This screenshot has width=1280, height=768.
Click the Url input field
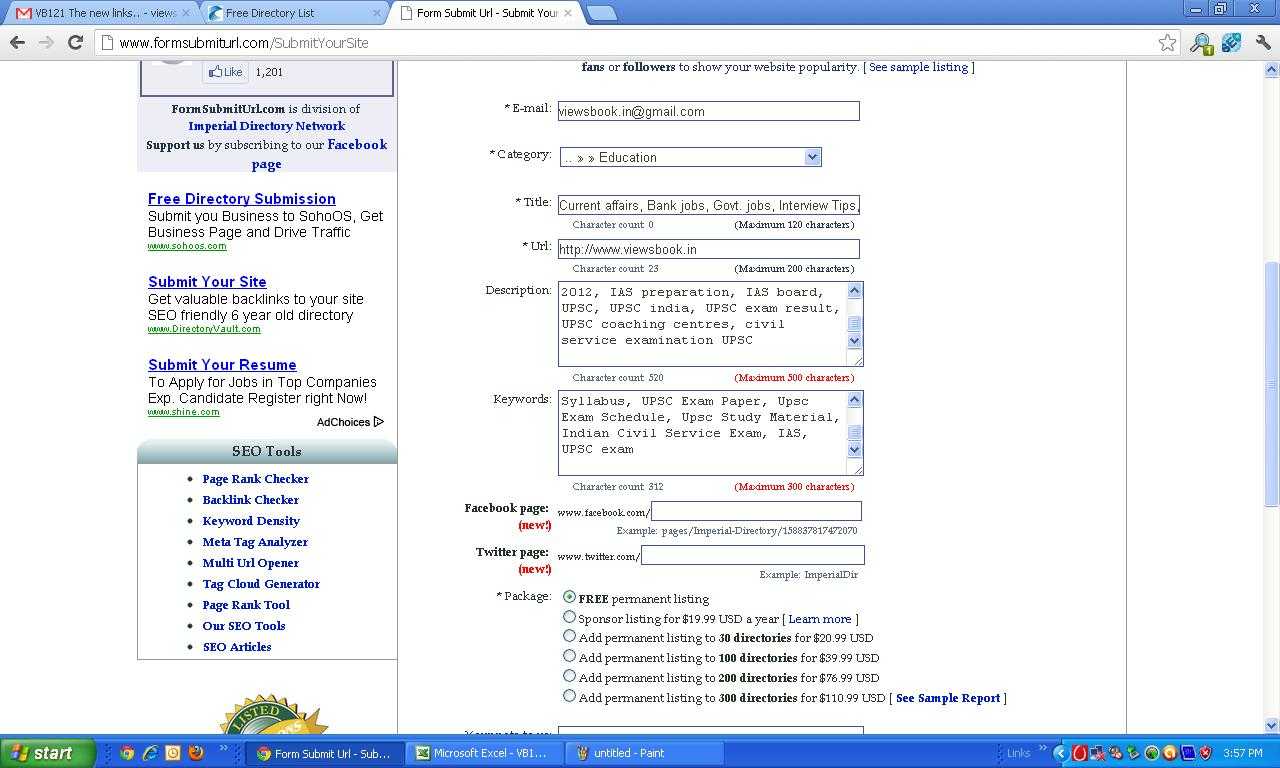coord(708,249)
